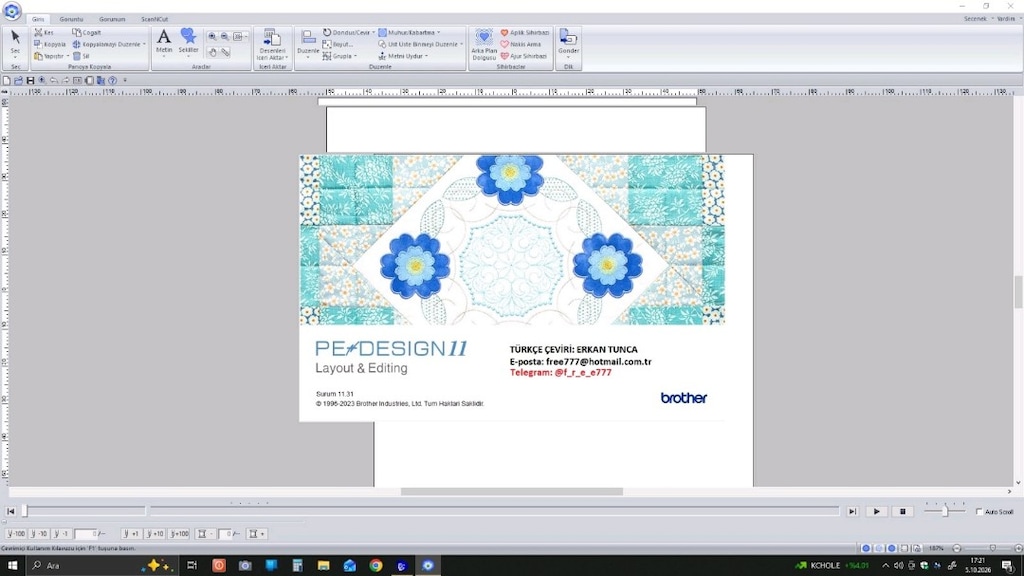Click the PE-Design application logo button
Image resolution: width=1024 pixels, height=576 pixels.
tap(12, 10)
